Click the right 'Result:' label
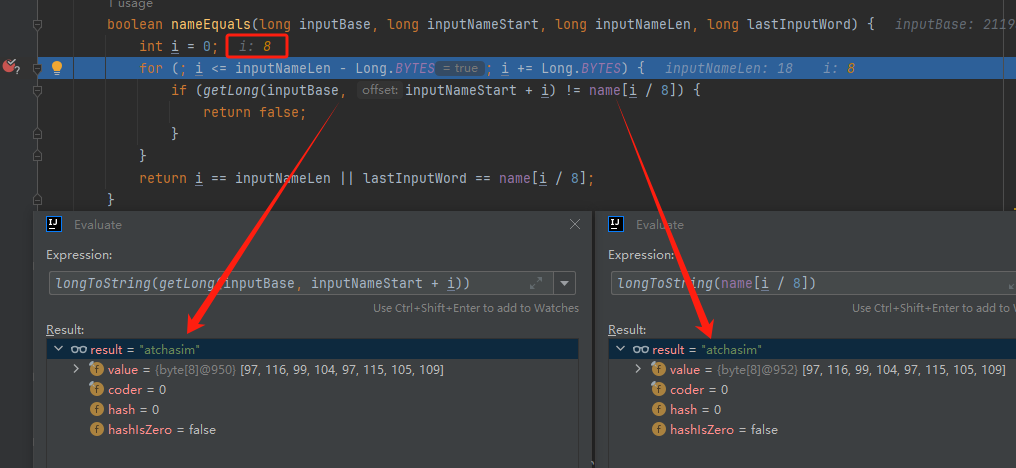 (x=627, y=330)
